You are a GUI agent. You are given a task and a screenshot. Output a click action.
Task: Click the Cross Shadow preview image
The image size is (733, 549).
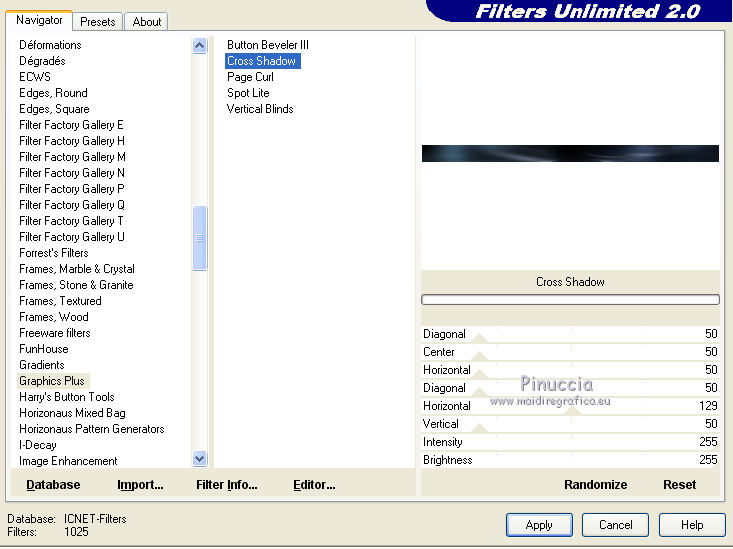click(570, 153)
